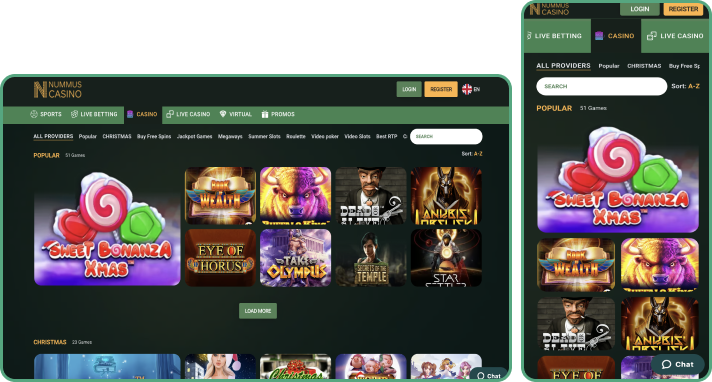This screenshot has height=382, width=712.
Task: Select All Providers filter in desktop view
Action: click(x=53, y=136)
